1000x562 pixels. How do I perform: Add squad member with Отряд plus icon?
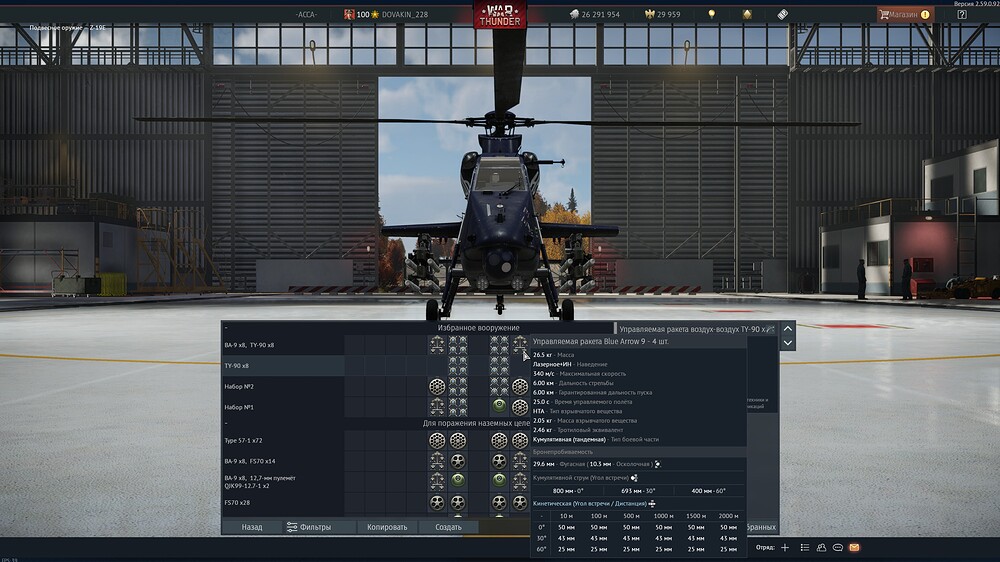click(785, 547)
